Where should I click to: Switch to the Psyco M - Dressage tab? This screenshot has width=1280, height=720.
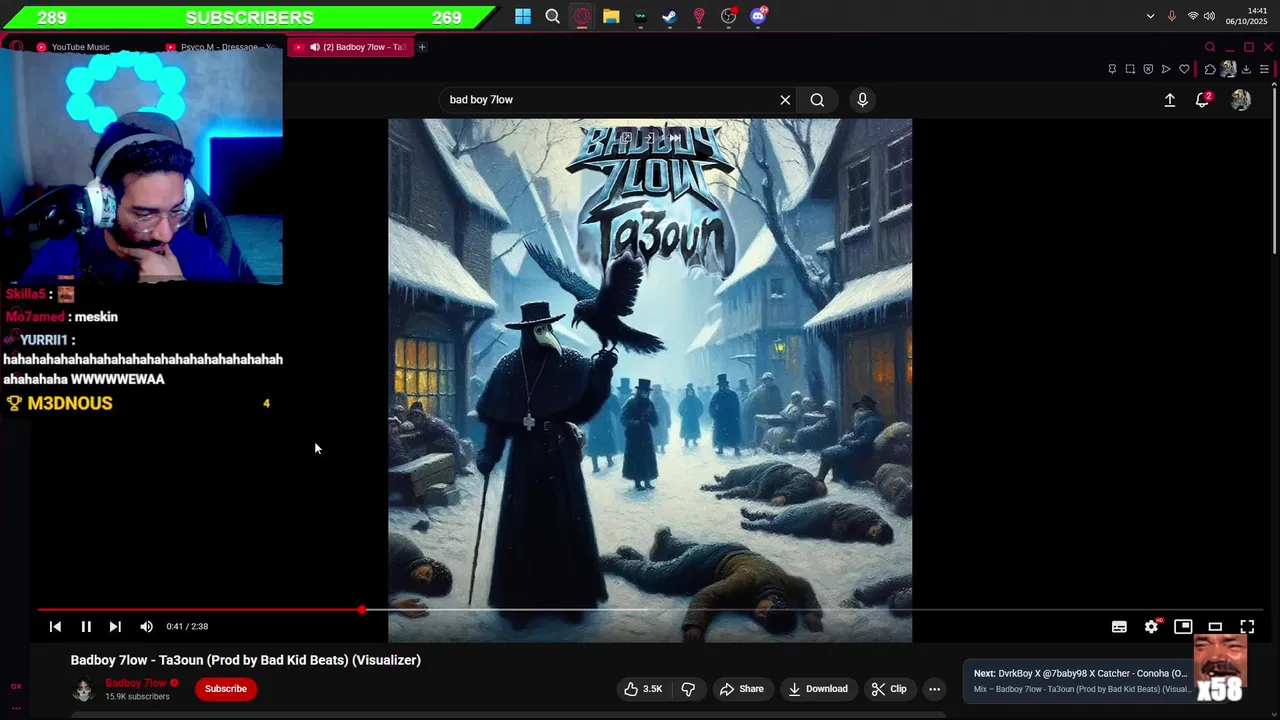click(x=221, y=47)
